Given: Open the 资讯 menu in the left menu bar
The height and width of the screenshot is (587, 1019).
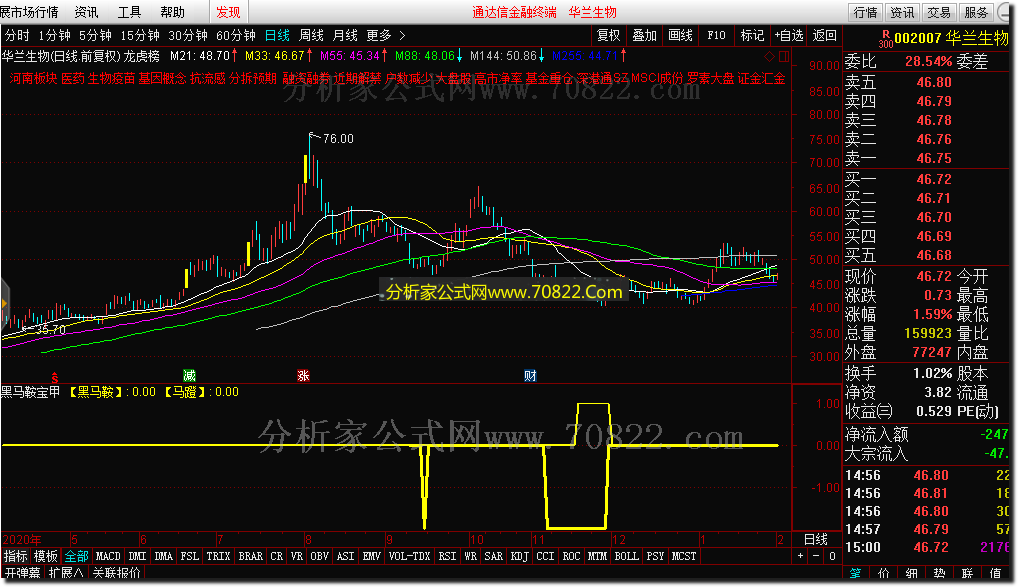Looking at the screenshot, I should point(86,12).
